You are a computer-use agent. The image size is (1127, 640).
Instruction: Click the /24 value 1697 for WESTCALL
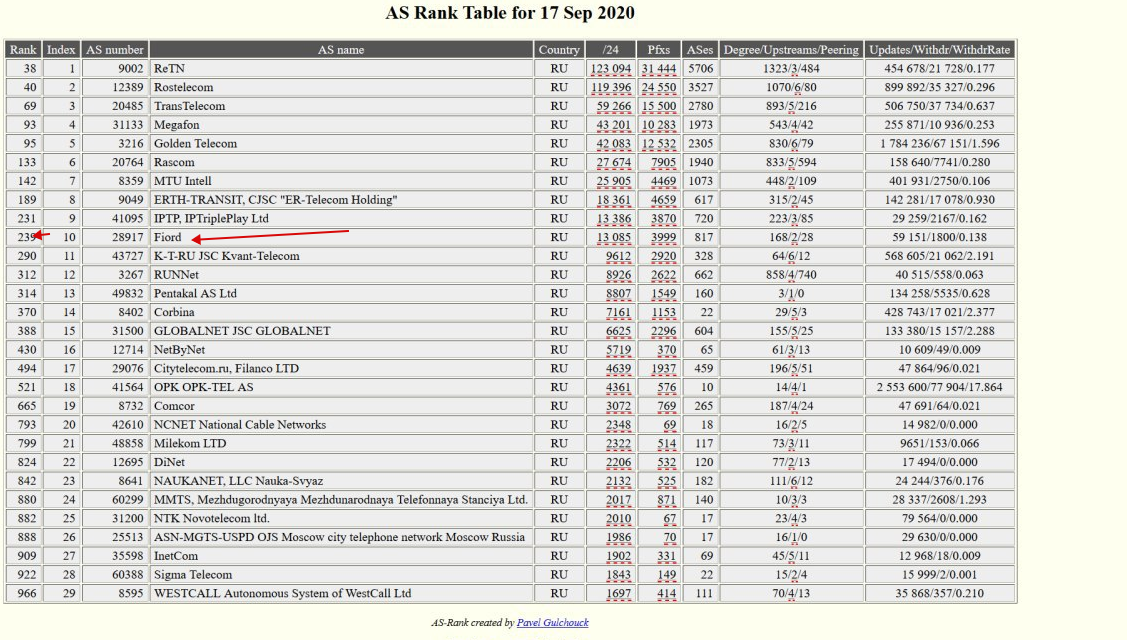pos(618,593)
